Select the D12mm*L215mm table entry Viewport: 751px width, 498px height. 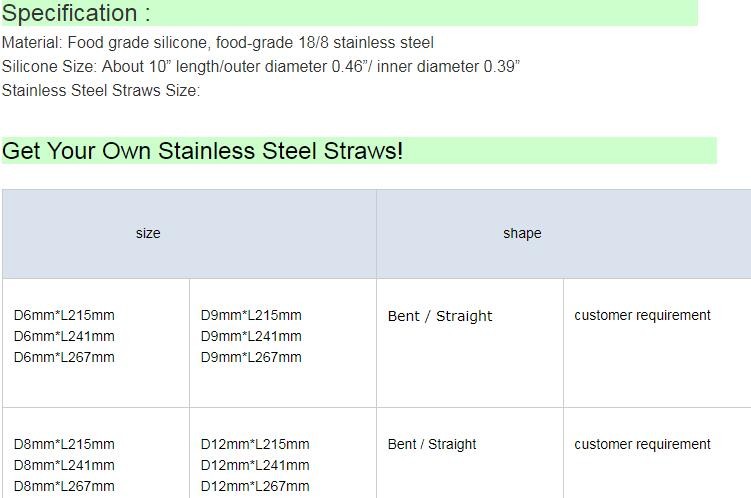(x=255, y=444)
